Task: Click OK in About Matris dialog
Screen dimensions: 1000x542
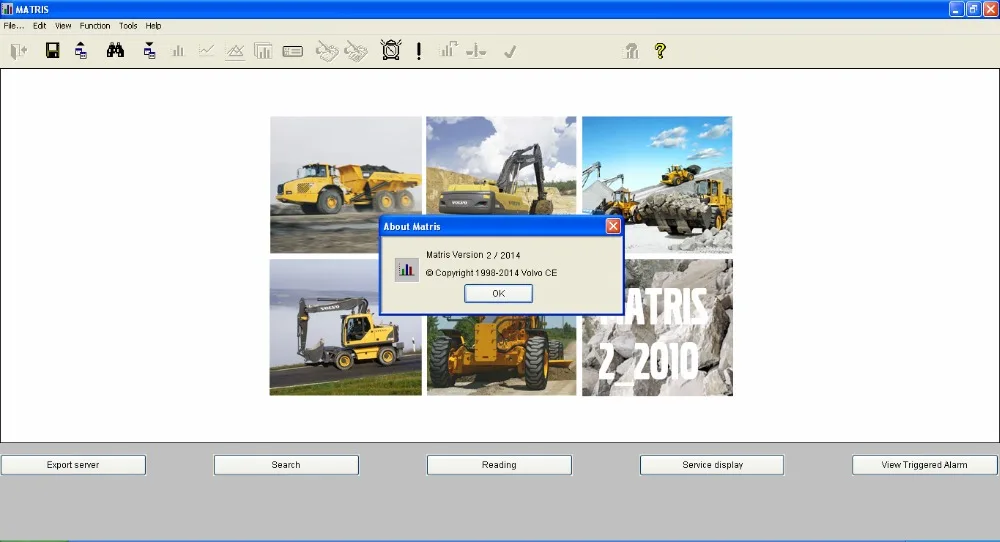Action: 499,293
